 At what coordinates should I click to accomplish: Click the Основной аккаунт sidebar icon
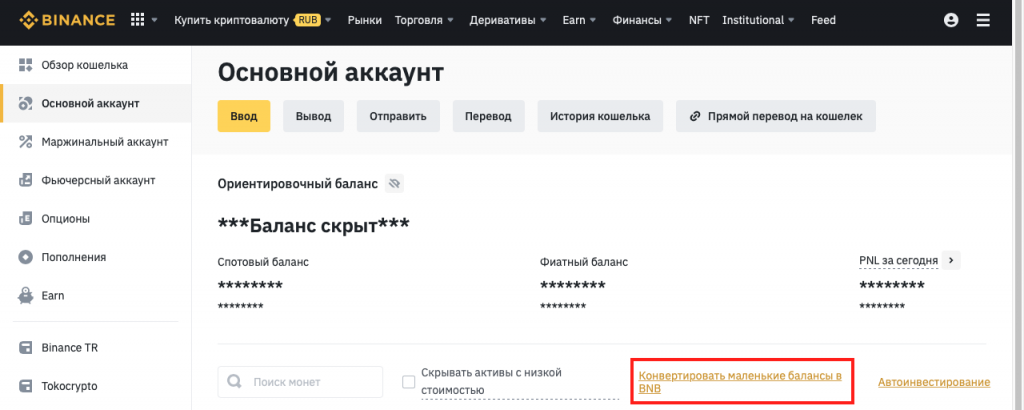click(25, 103)
